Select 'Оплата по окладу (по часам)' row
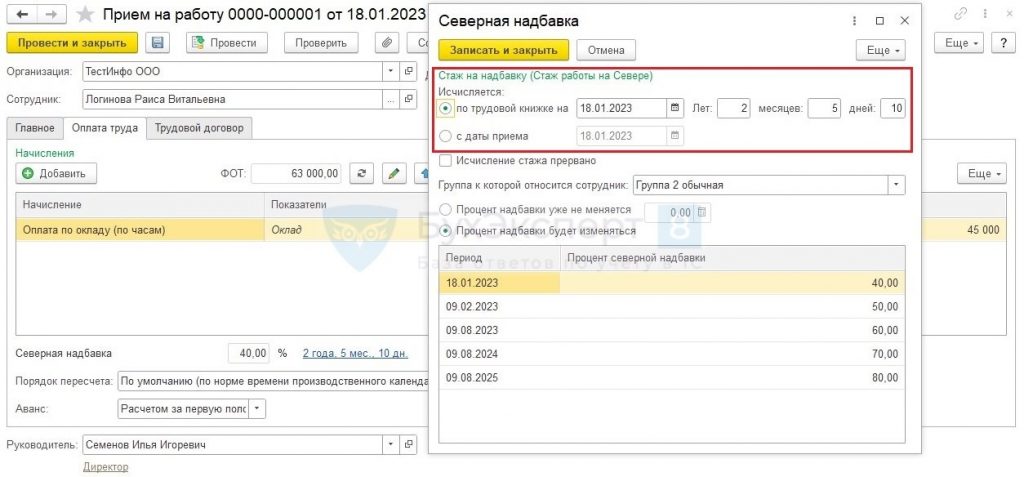1024x477 pixels. click(x=222, y=230)
